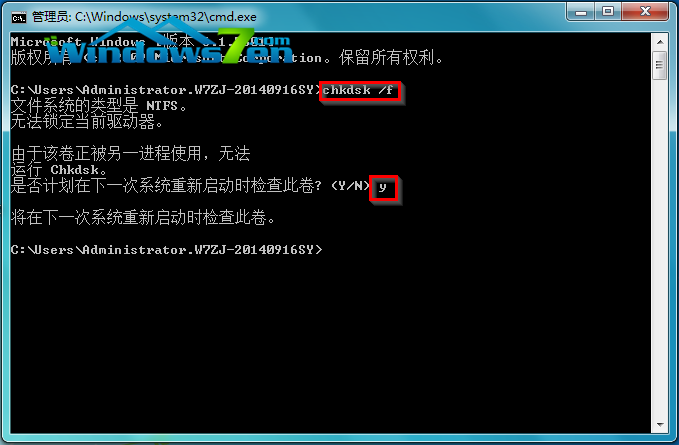Image resolution: width=679 pixels, height=445 pixels.
Task: Click the empty scrollbar track below thumb
Action: click(x=660, y=247)
